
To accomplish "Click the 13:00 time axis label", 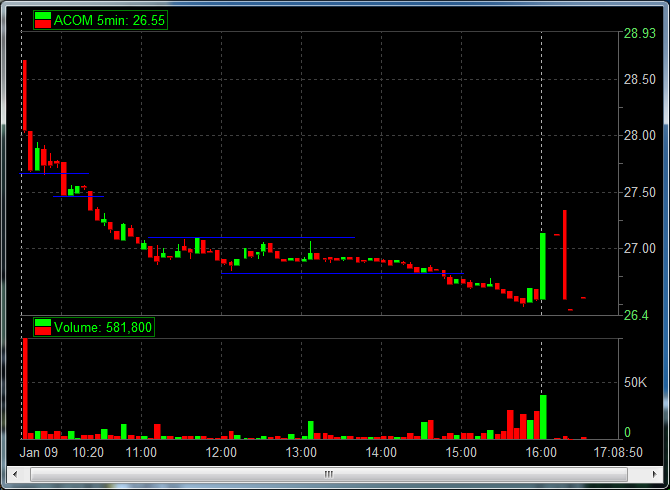I will click(301, 452).
